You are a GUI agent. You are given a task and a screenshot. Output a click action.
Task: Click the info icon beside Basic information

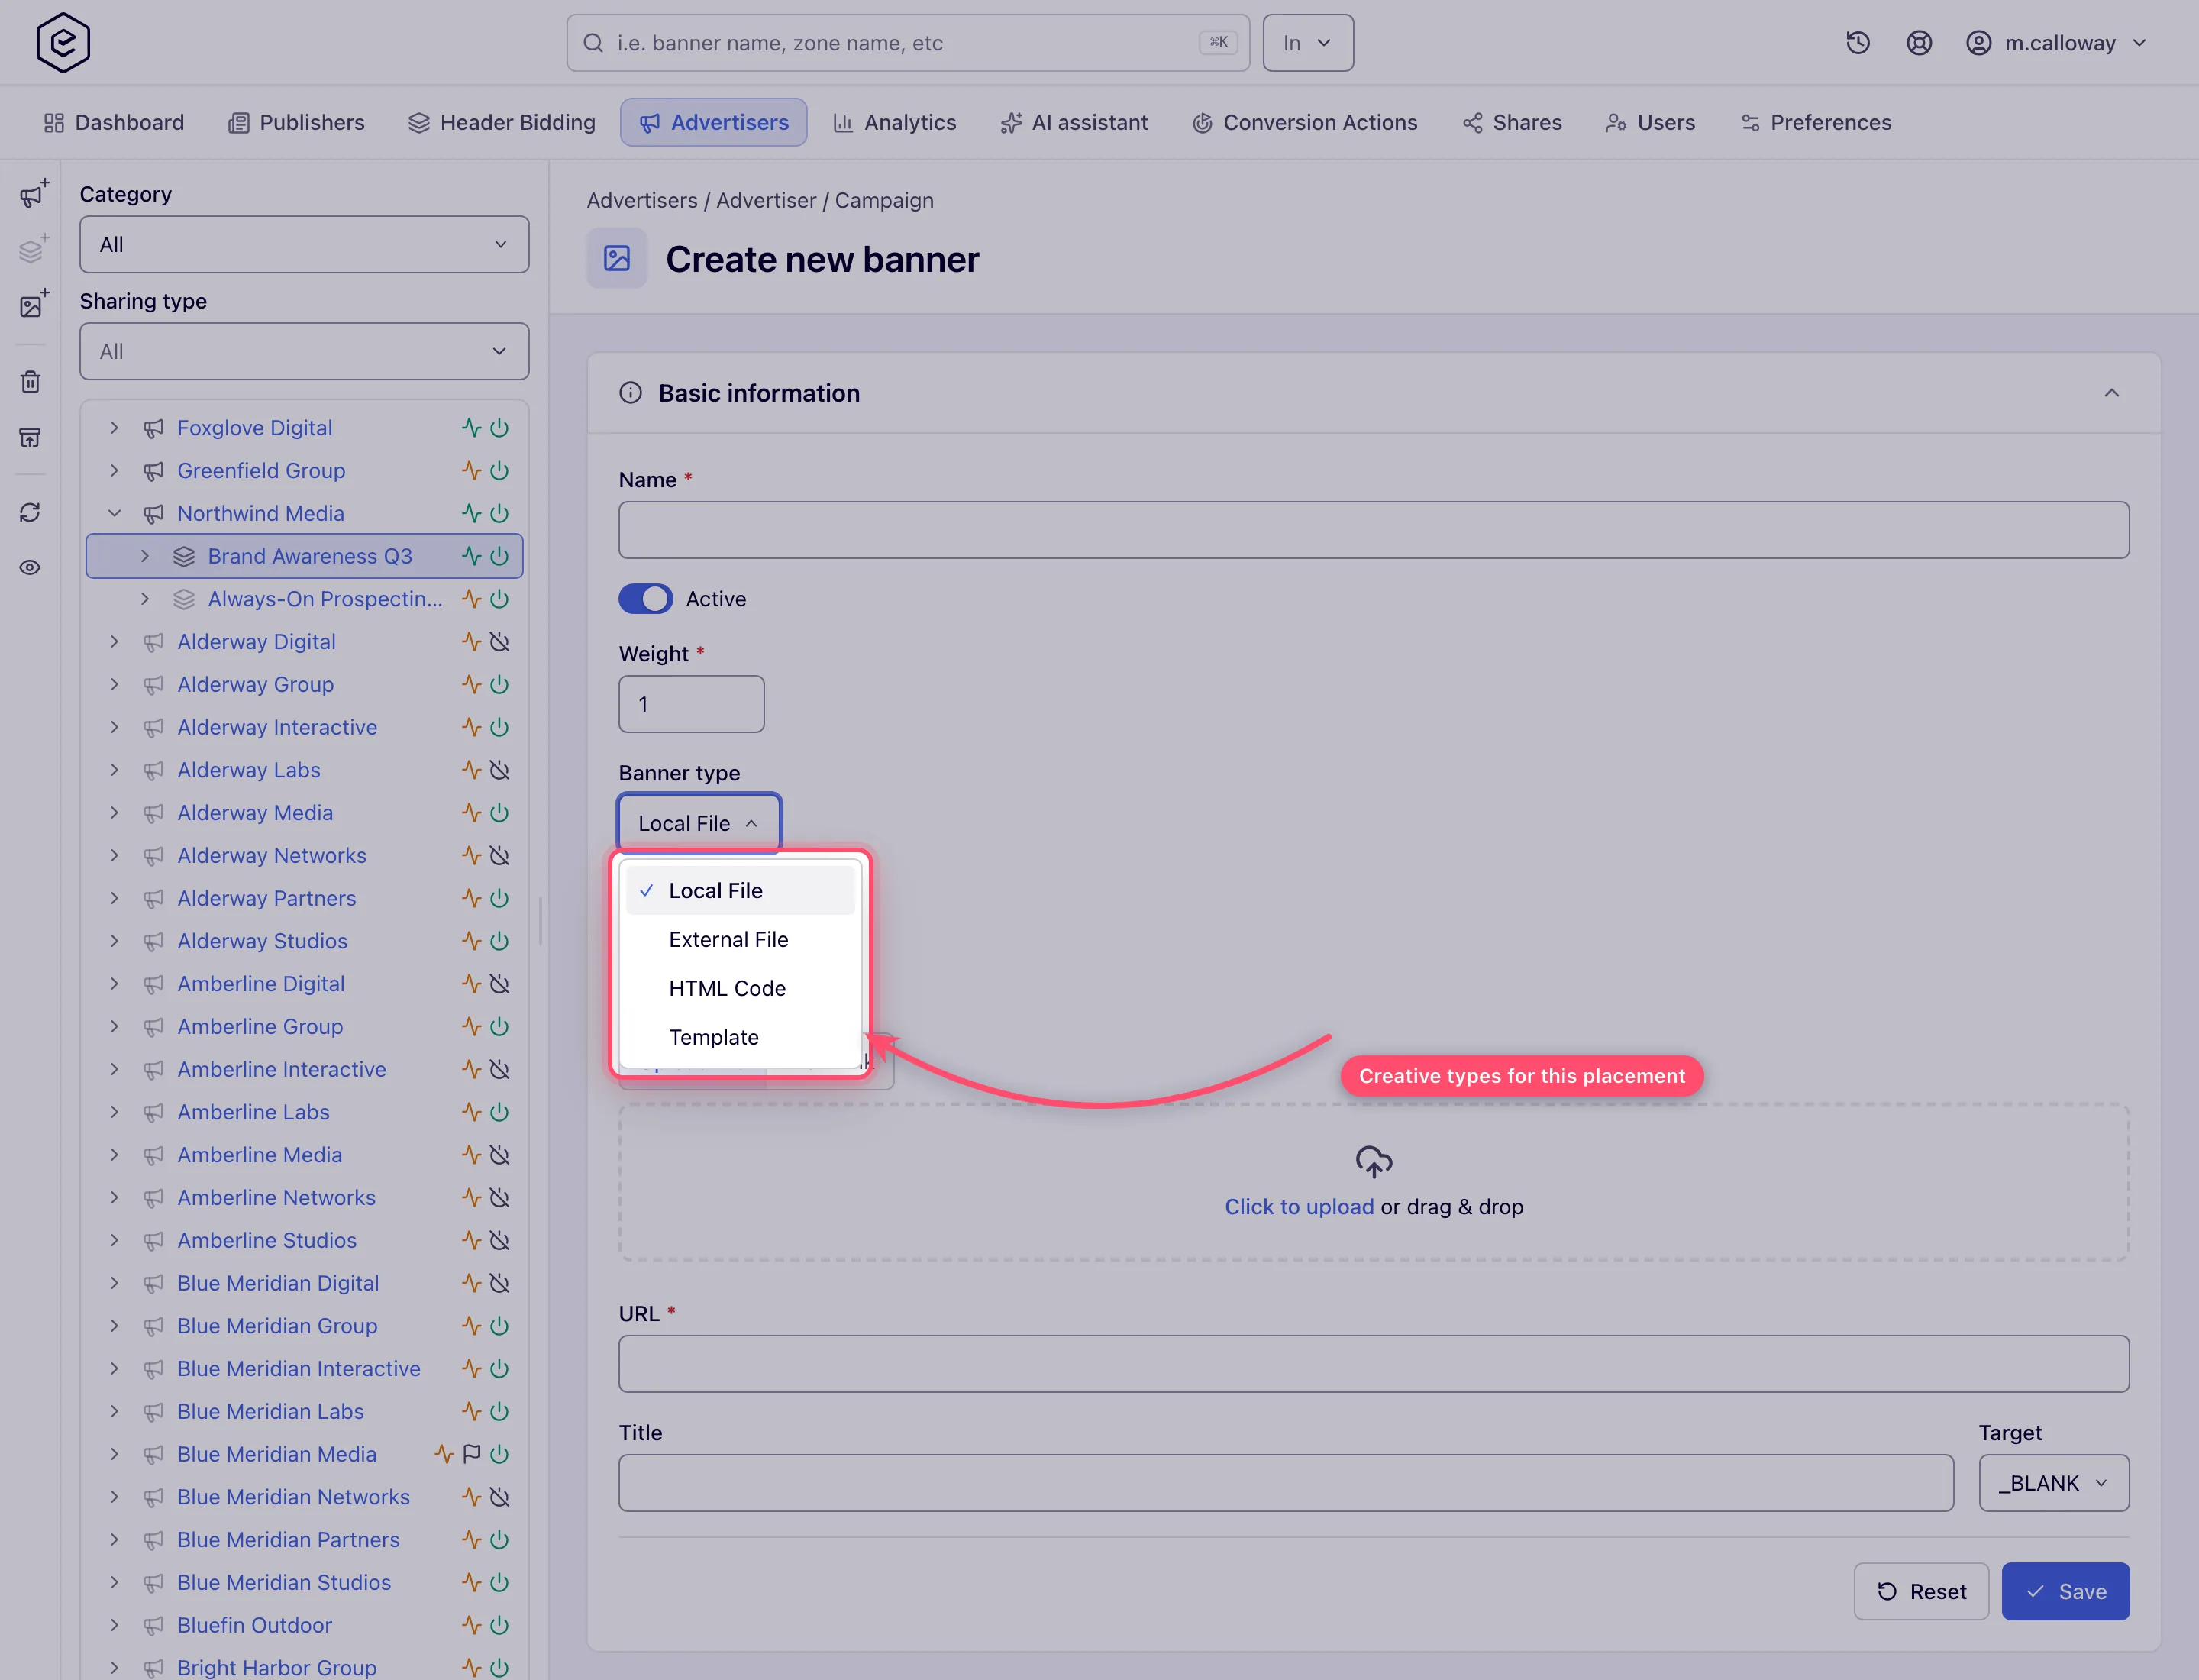click(x=631, y=393)
